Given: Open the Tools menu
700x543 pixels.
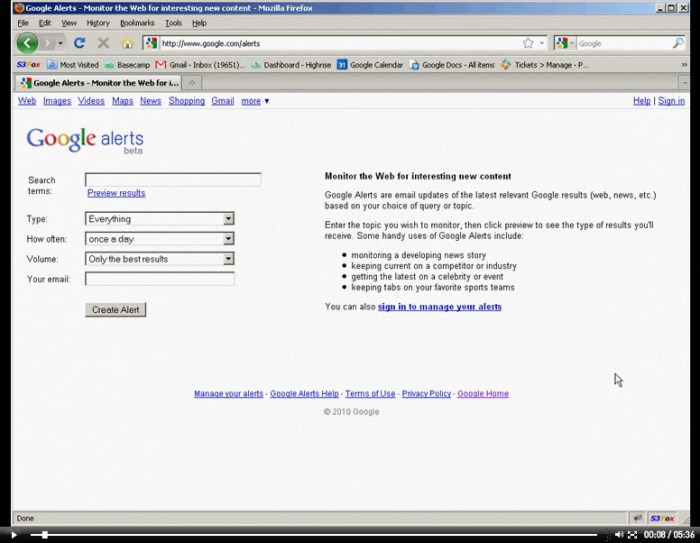Looking at the screenshot, I should pos(173,23).
